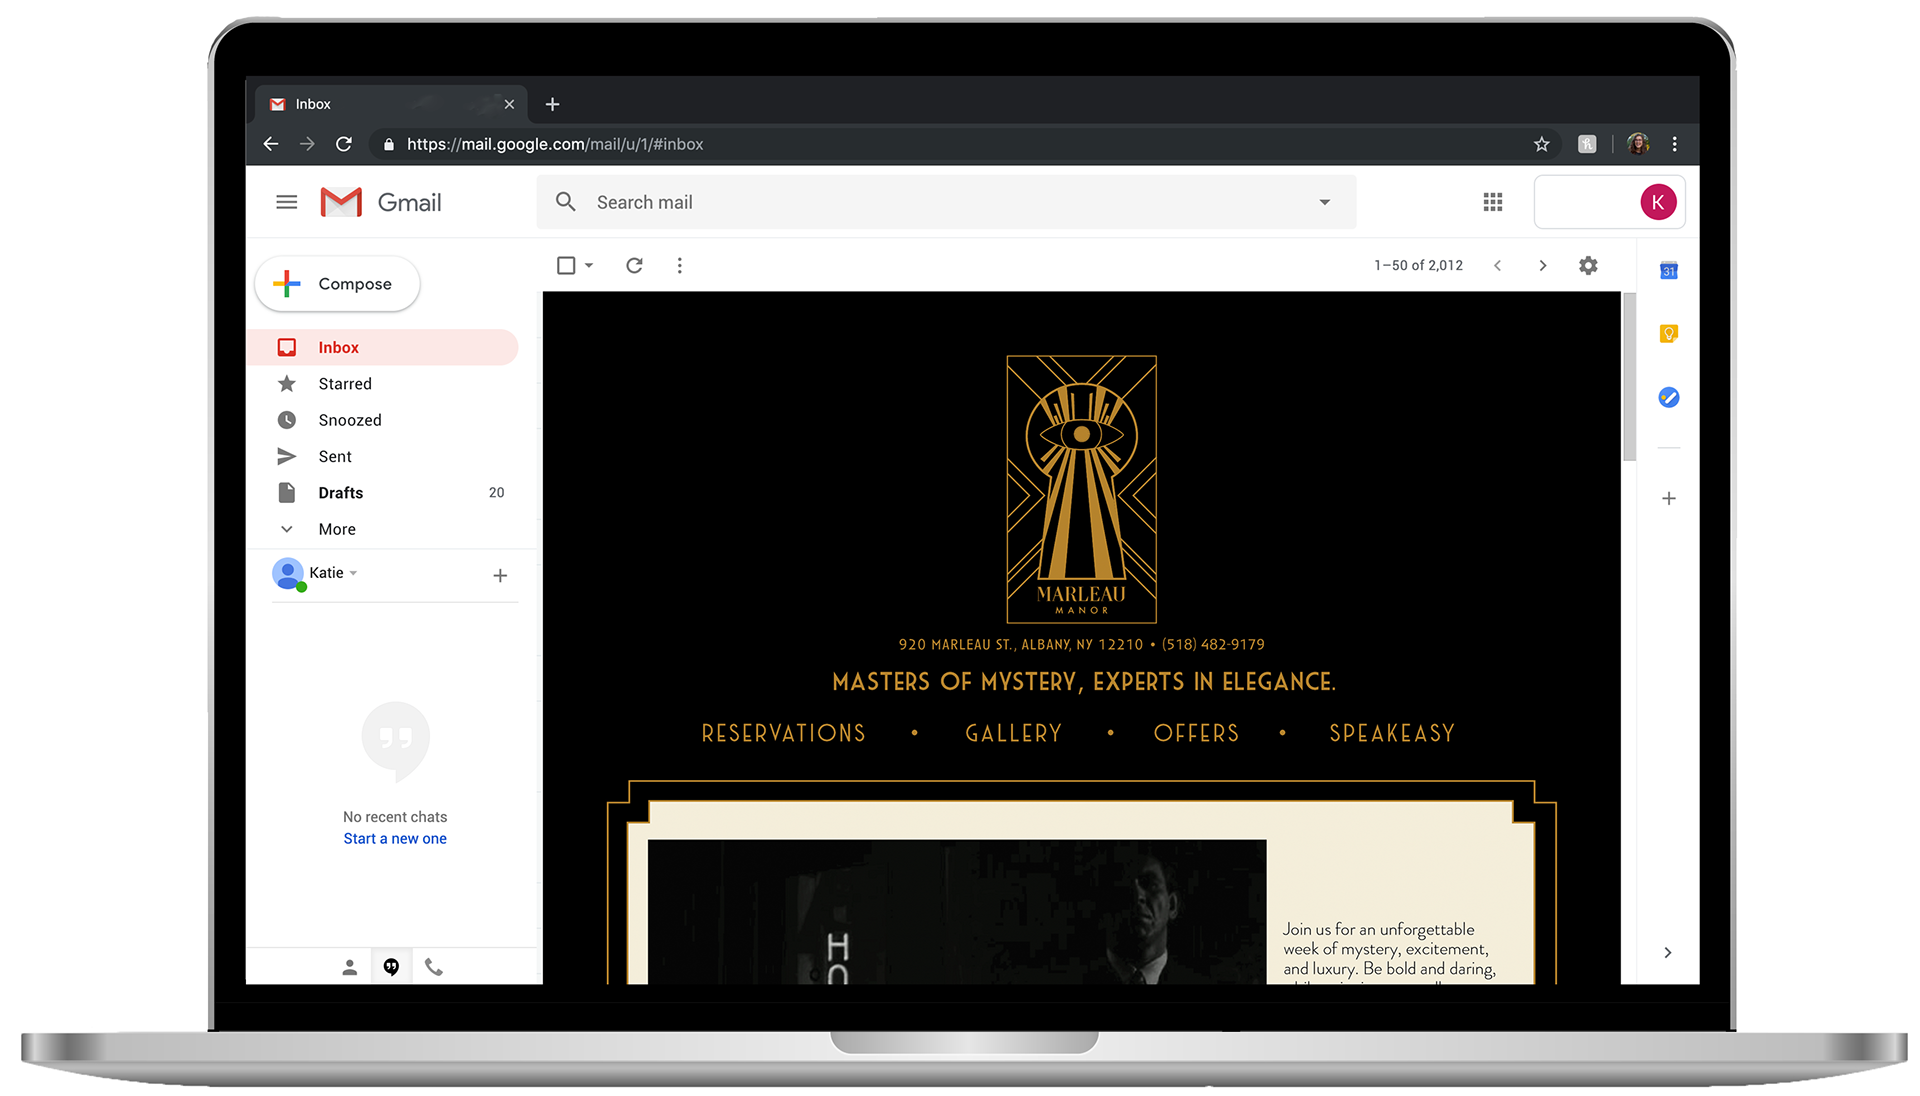
Task: Tick the select-all messages checkbox
Action: pos(566,265)
